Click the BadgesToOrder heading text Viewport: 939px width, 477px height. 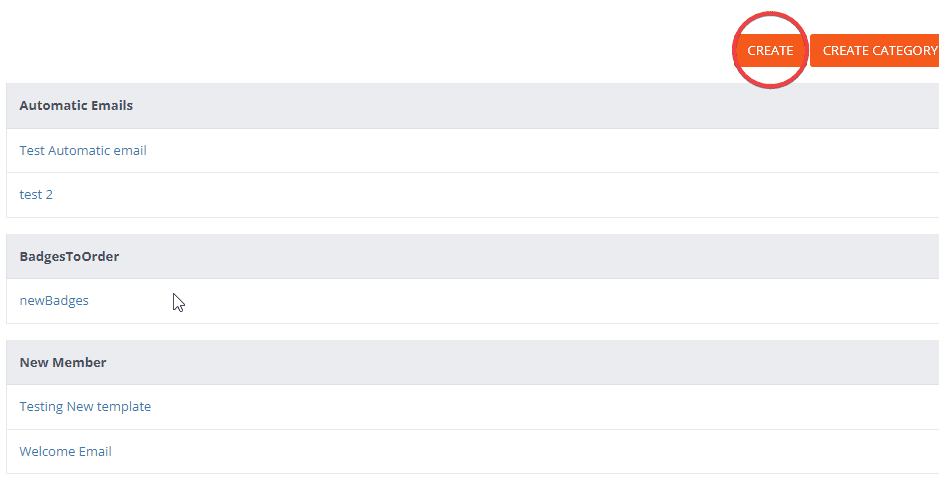pyautogui.click(x=69, y=257)
